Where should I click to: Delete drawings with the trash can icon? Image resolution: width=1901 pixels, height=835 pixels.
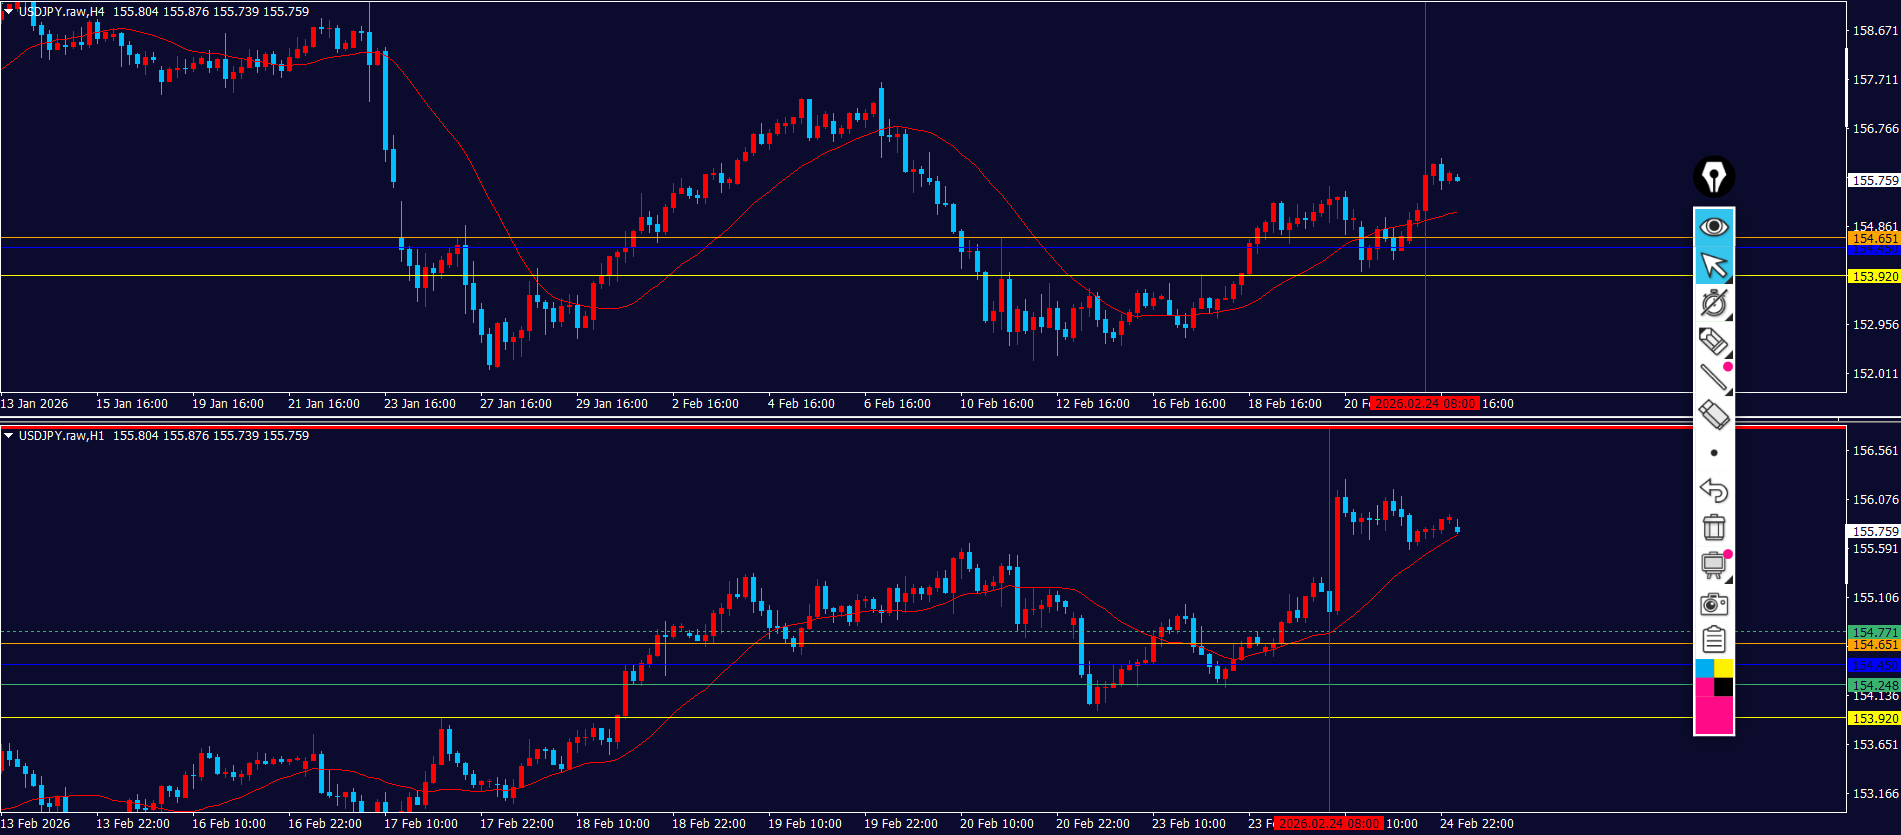1713,527
